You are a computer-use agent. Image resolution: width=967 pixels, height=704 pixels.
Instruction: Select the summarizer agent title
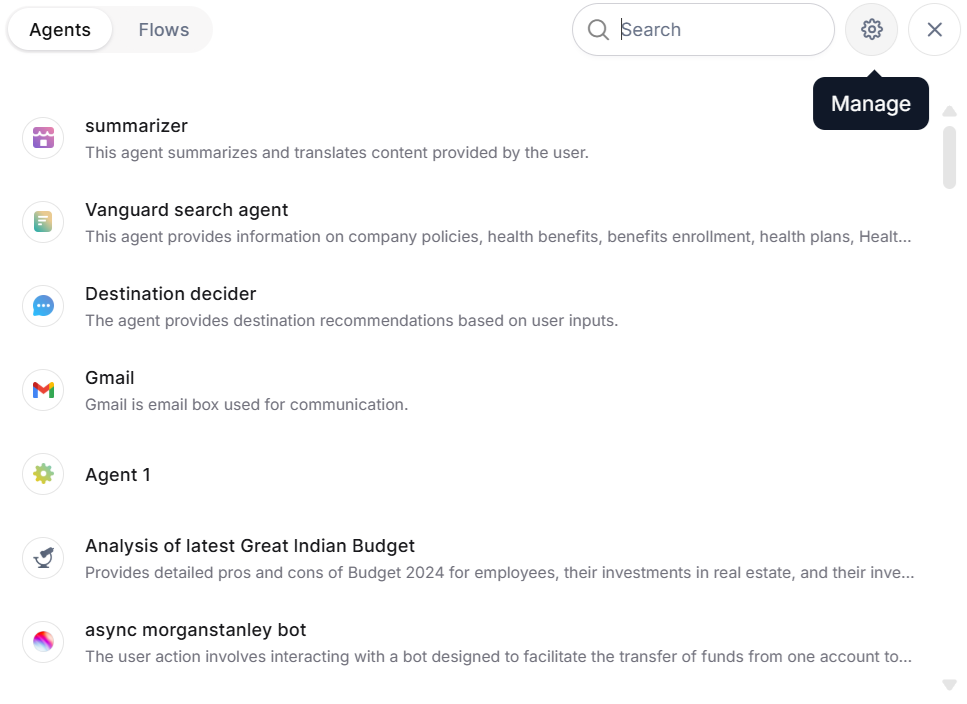tap(136, 126)
